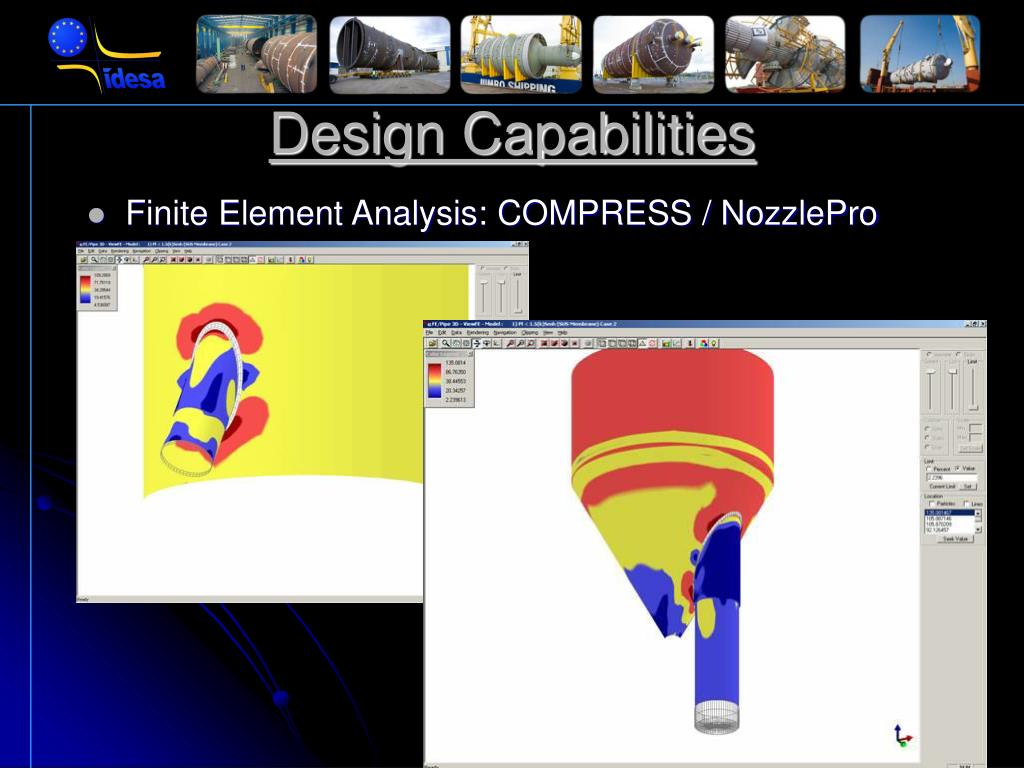Select second row in Location value list
The width and height of the screenshot is (1024, 768).
pyautogui.click(x=950, y=519)
